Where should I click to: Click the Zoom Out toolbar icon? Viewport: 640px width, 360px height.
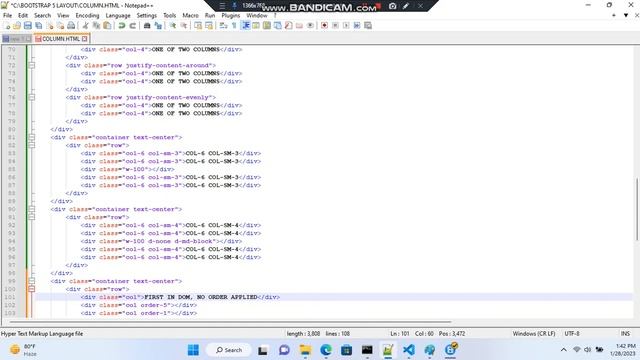point(184,25)
